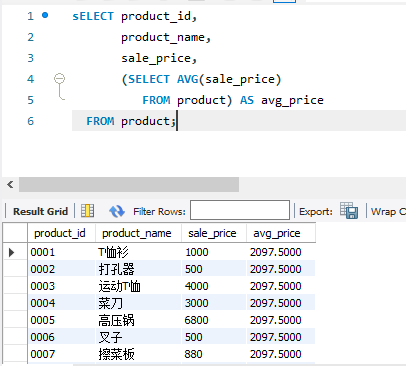Select the product_id cell 0003

point(61,286)
